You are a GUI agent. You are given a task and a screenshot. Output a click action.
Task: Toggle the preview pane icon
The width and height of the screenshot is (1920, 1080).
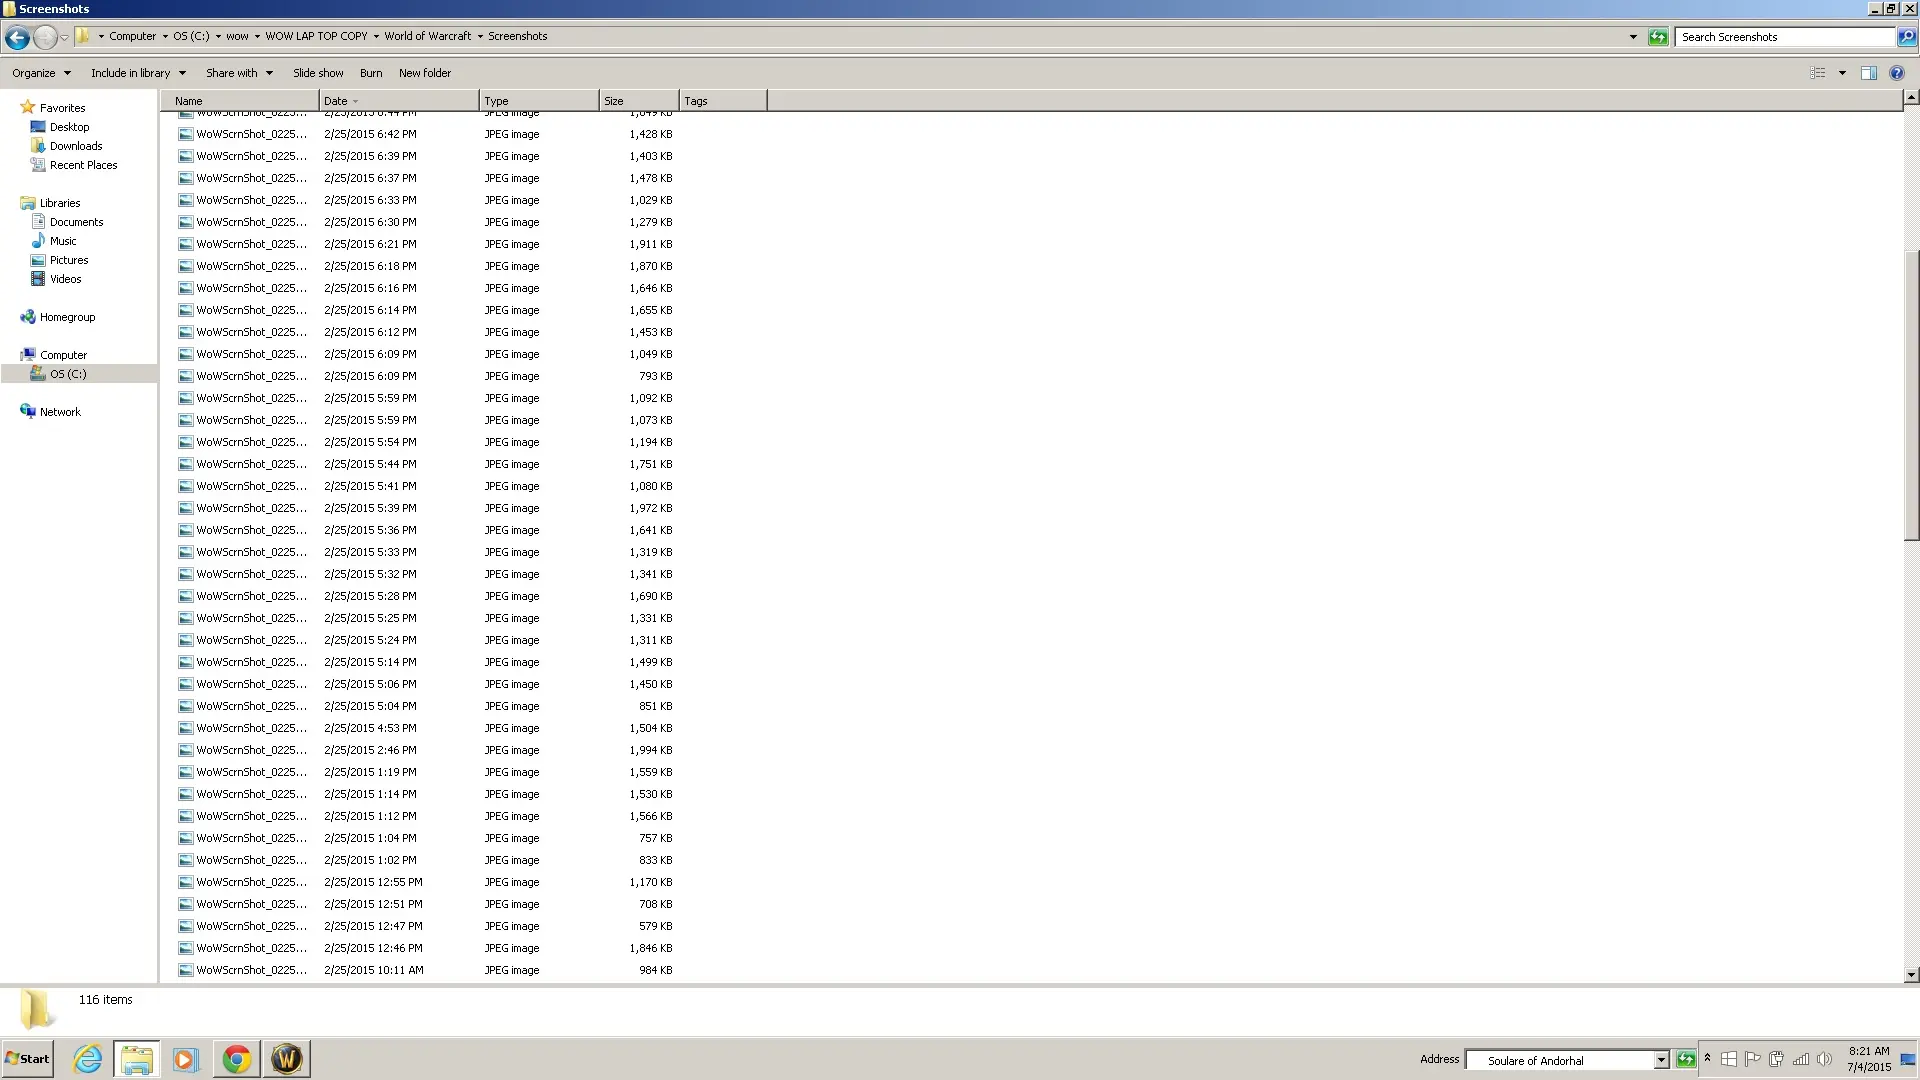coord(1868,73)
